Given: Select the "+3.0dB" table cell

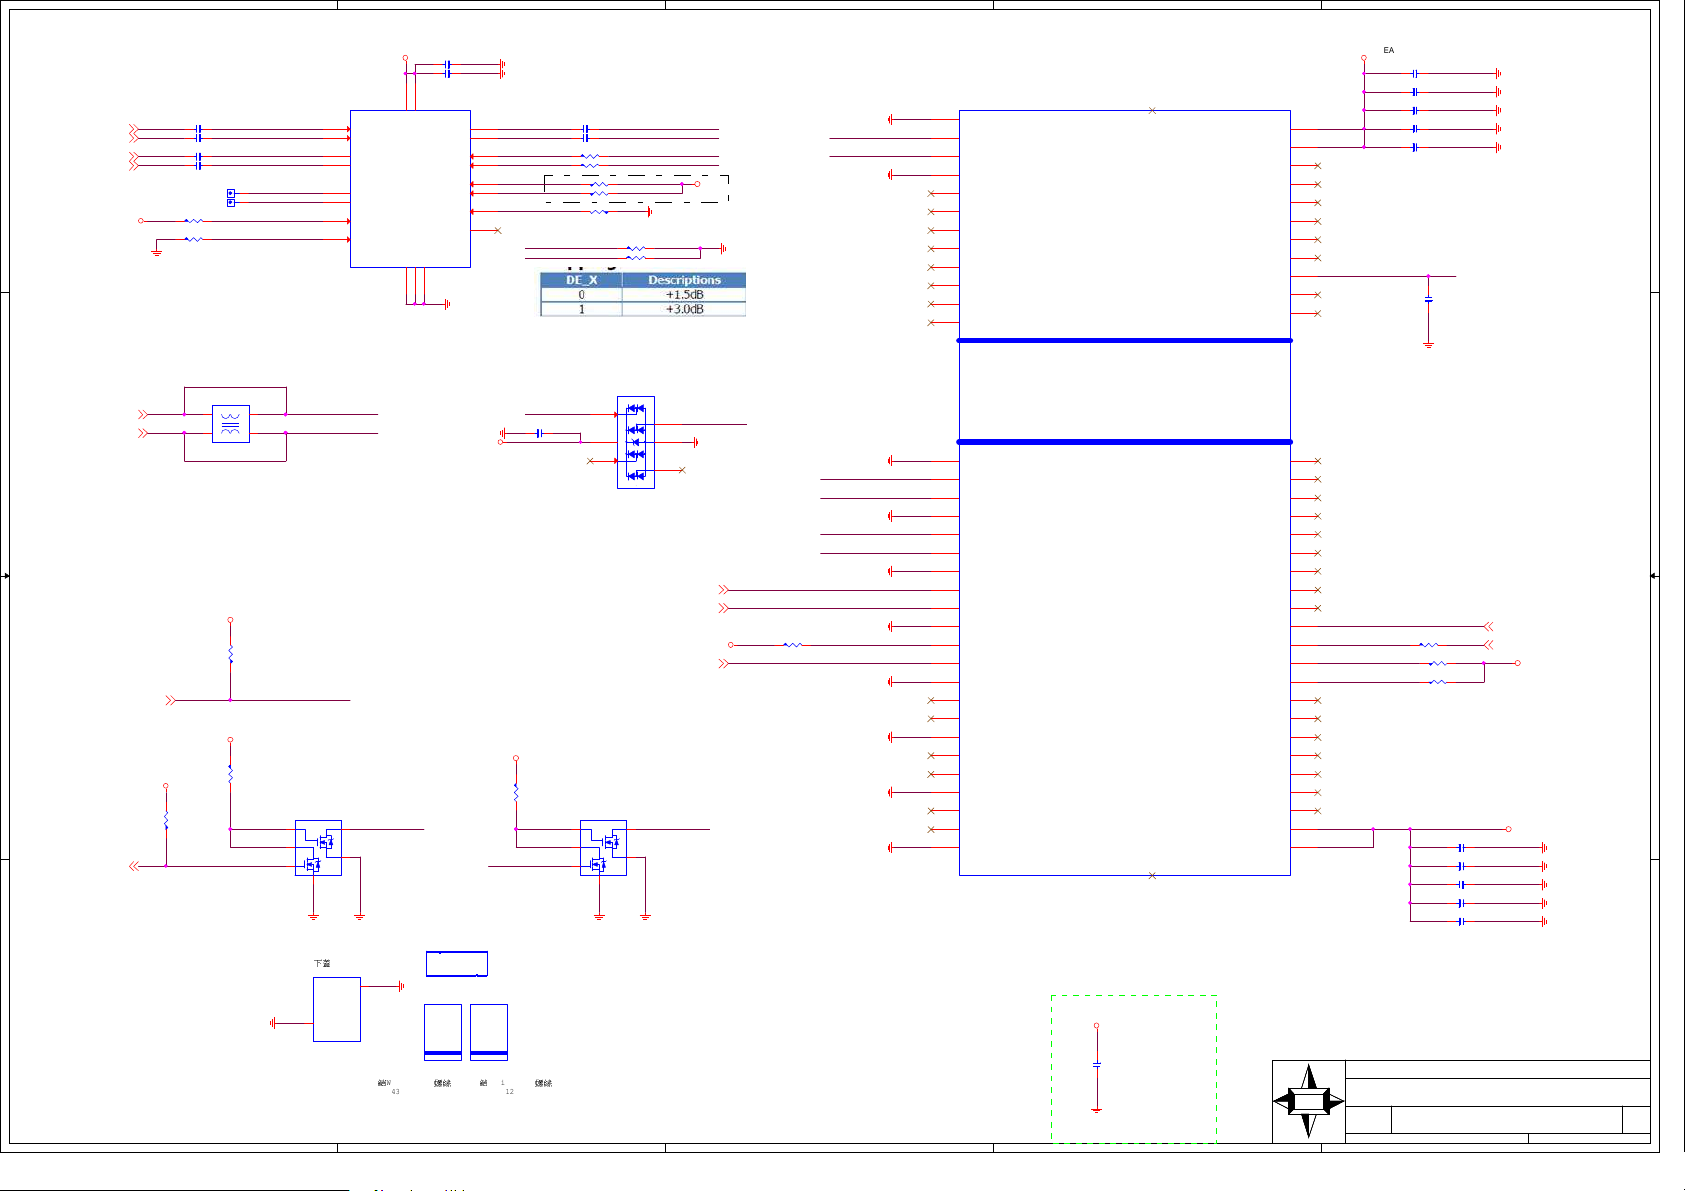Looking at the screenshot, I should pyautogui.click(x=684, y=309).
